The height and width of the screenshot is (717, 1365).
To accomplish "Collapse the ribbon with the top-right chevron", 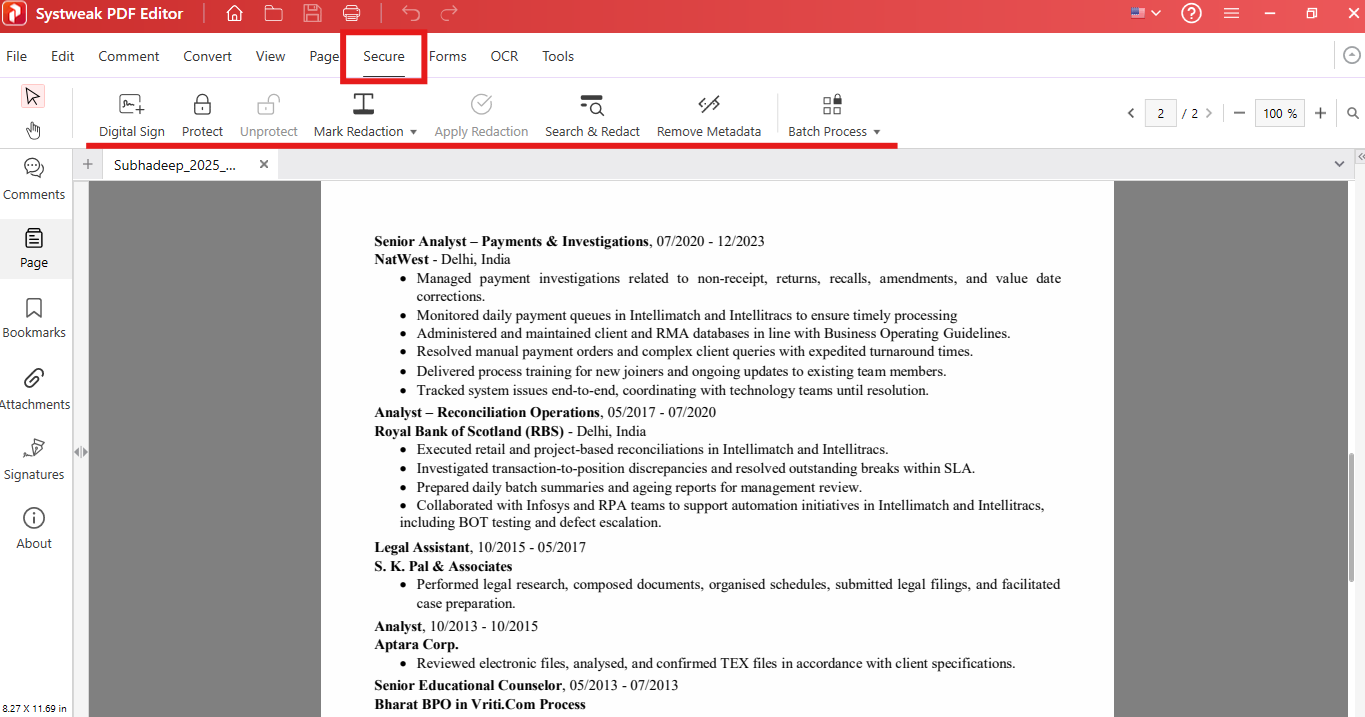I will point(1351,56).
